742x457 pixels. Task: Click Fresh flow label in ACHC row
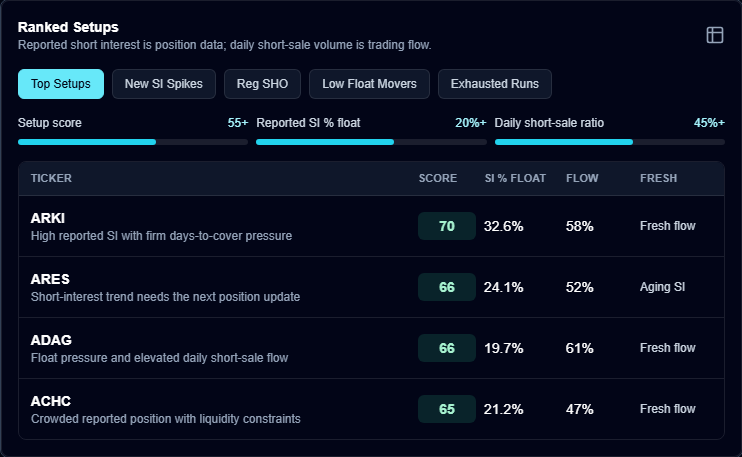click(668, 409)
